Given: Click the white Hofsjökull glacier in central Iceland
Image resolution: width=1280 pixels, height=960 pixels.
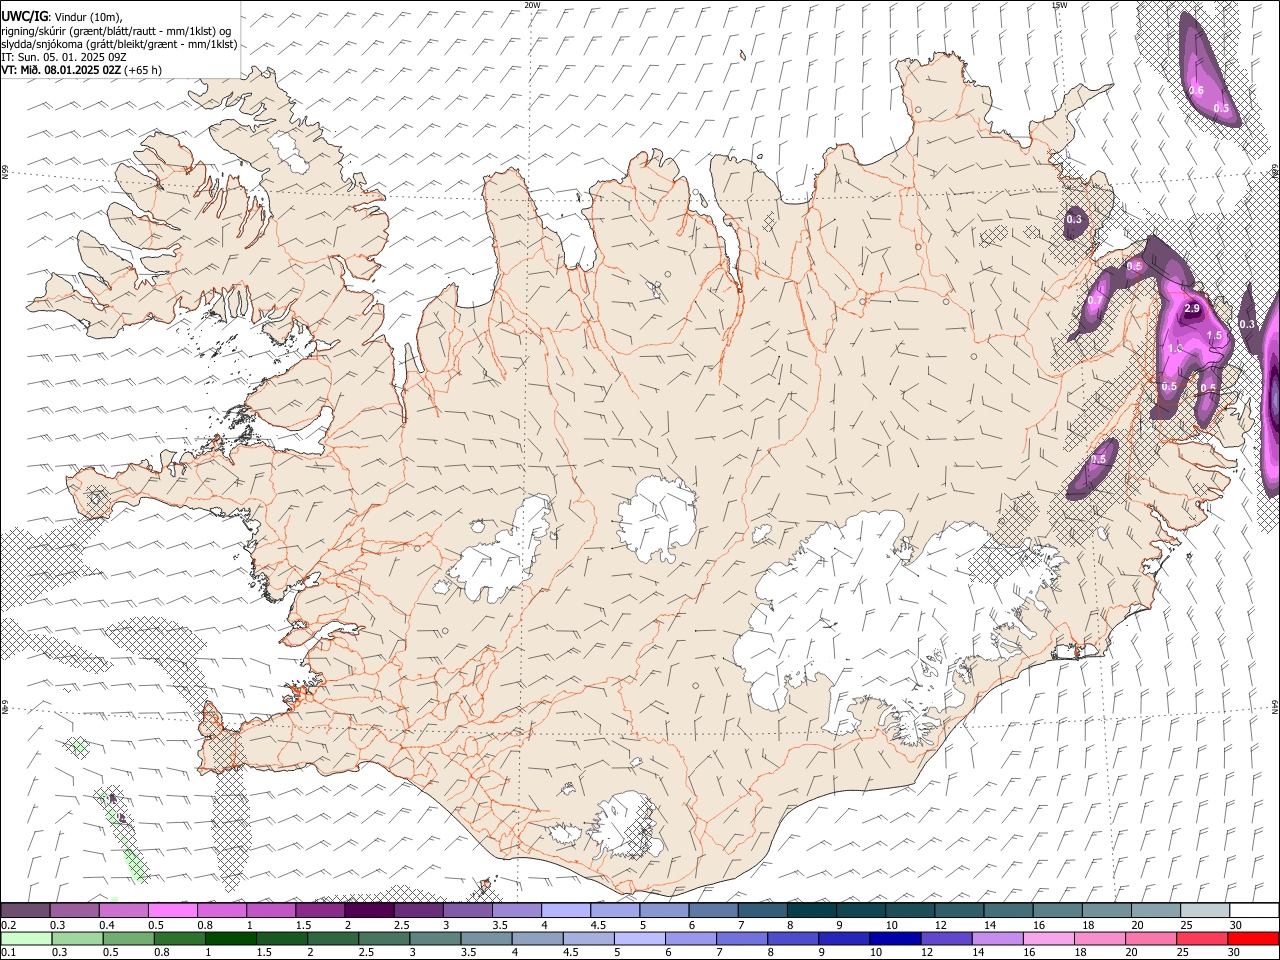Looking at the screenshot, I should 657,518.
